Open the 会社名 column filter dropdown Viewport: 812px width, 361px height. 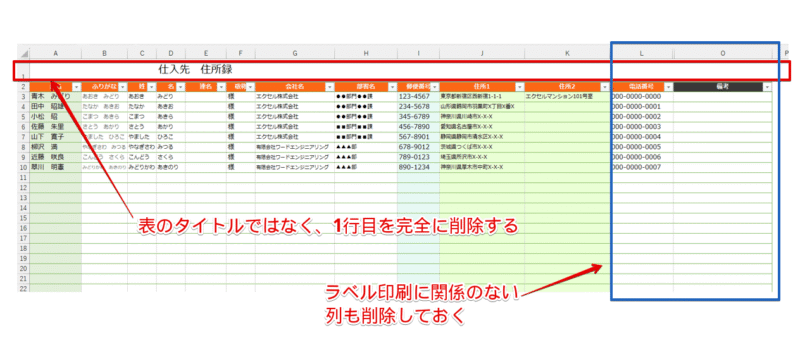(329, 87)
